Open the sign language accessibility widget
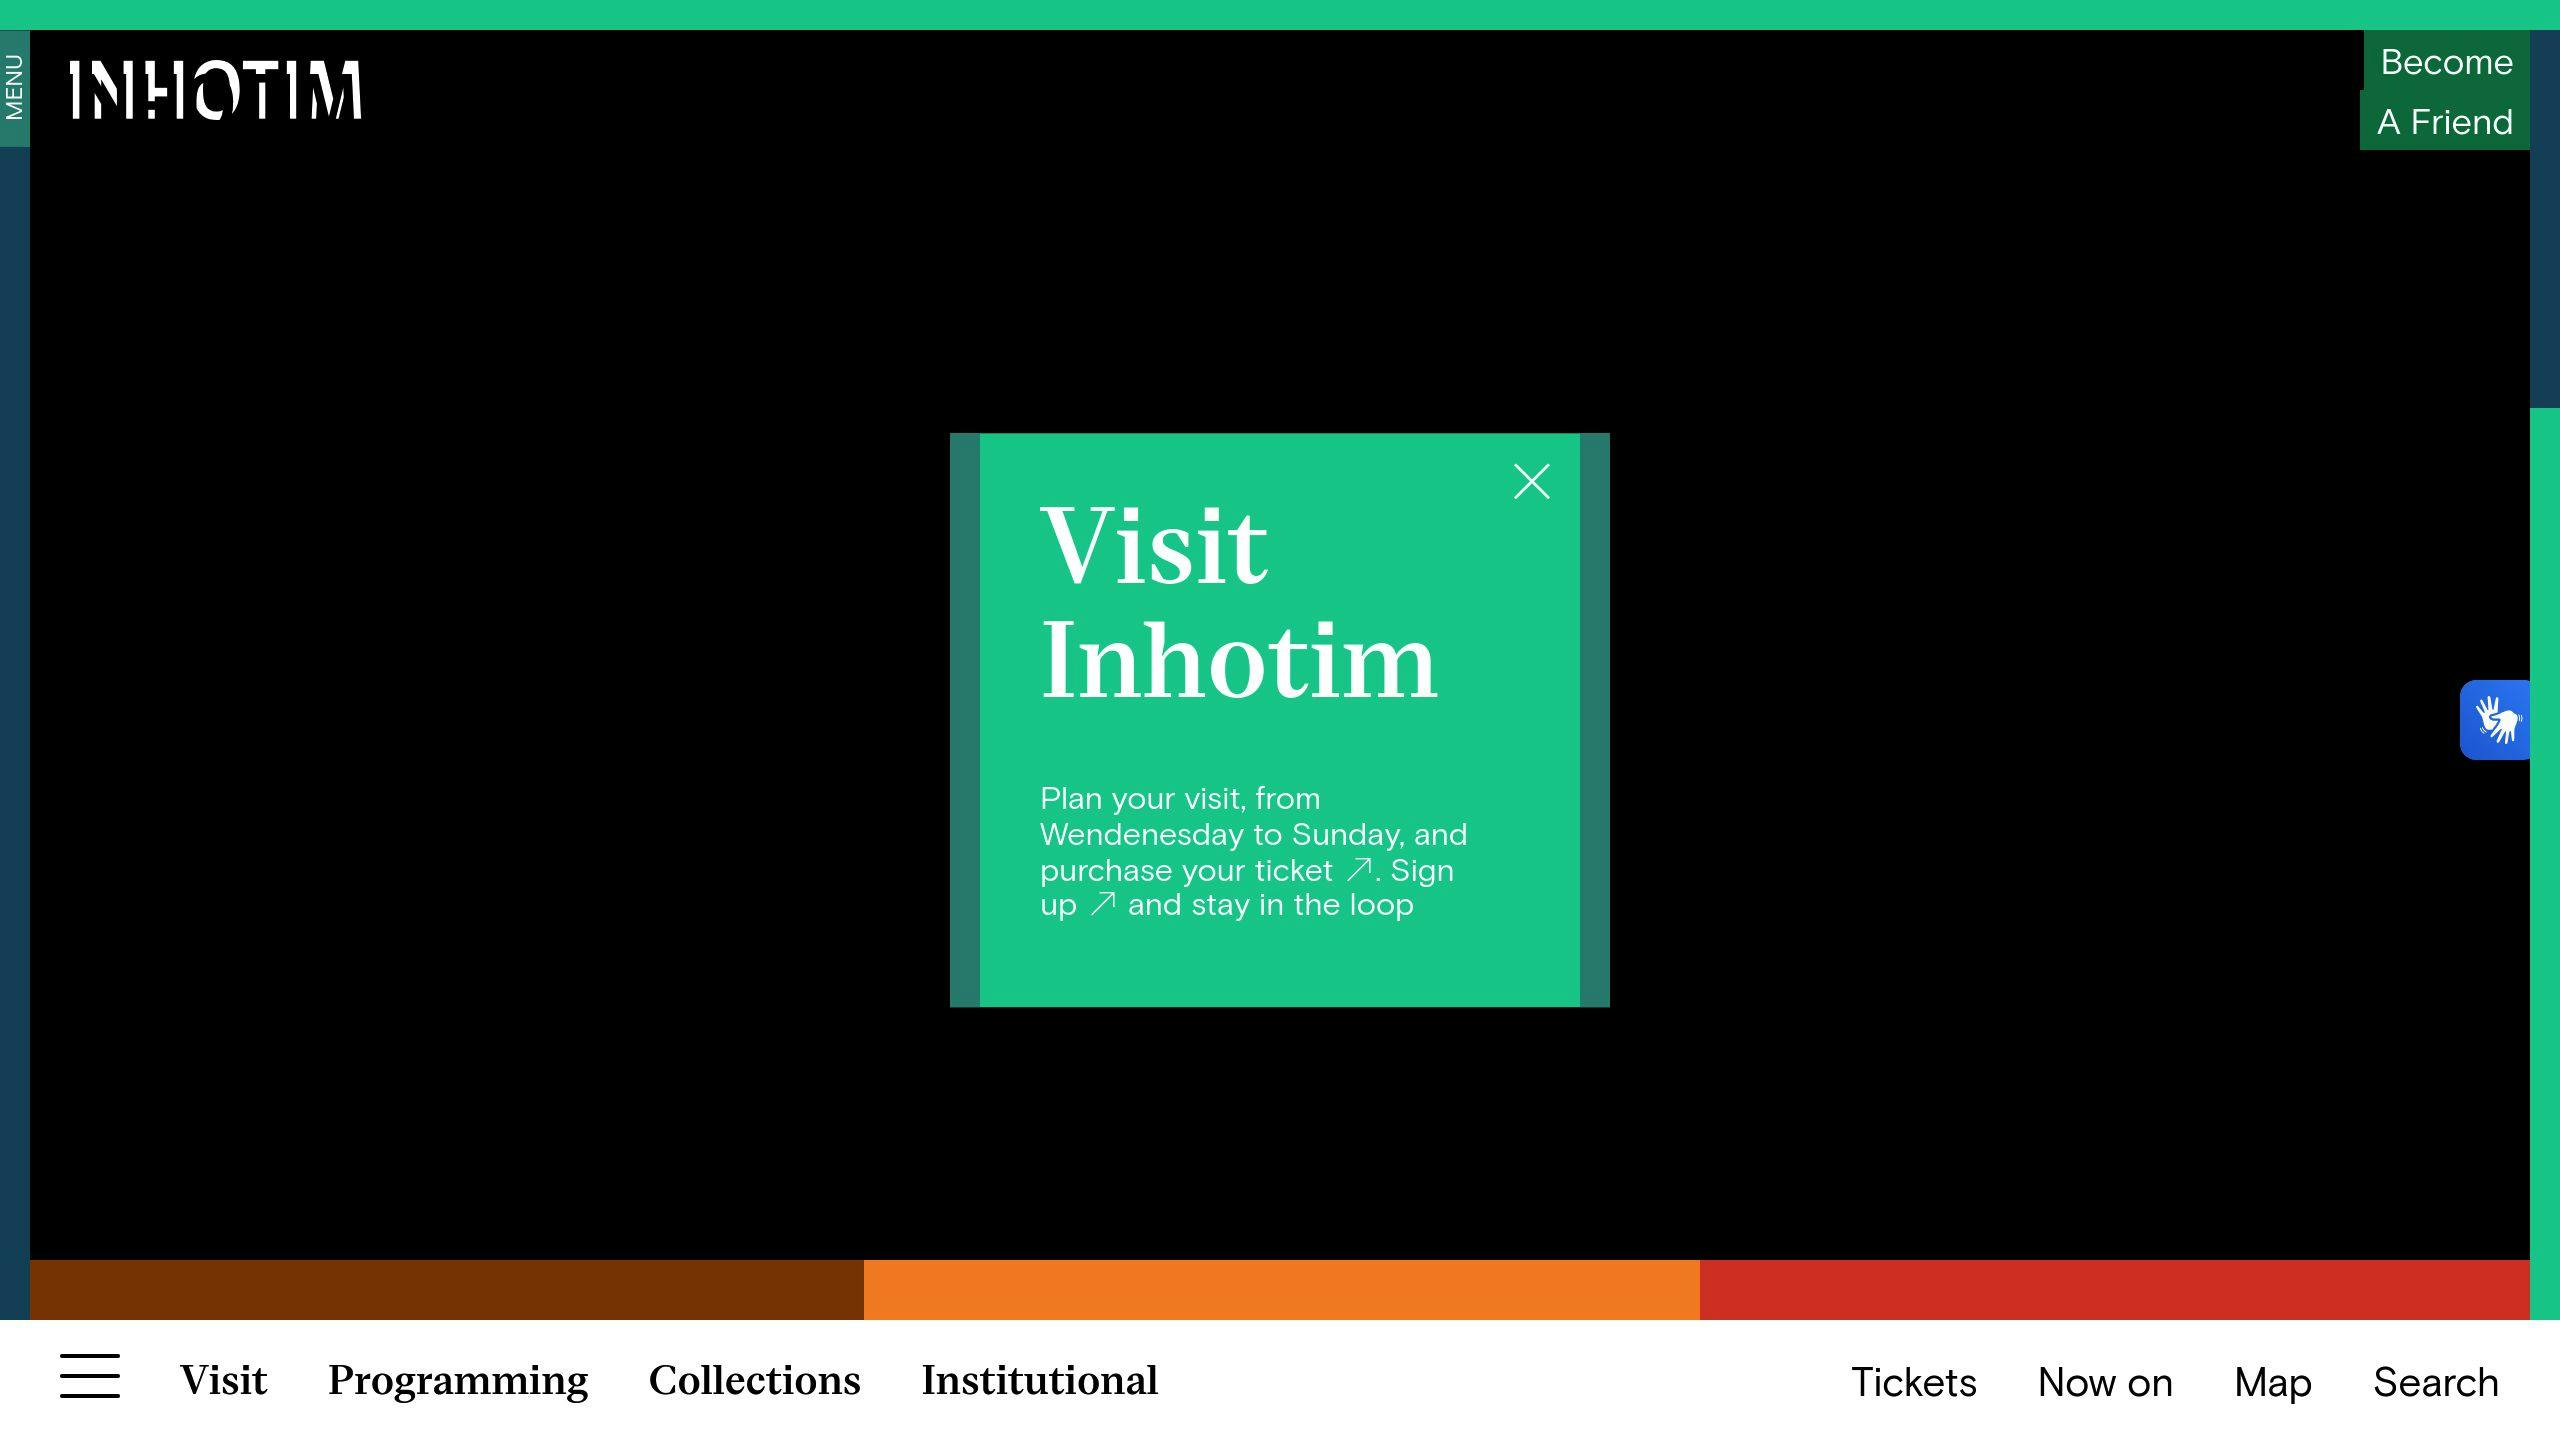The width and height of the screenshot is (2560, 1440). coord(2496,720)
